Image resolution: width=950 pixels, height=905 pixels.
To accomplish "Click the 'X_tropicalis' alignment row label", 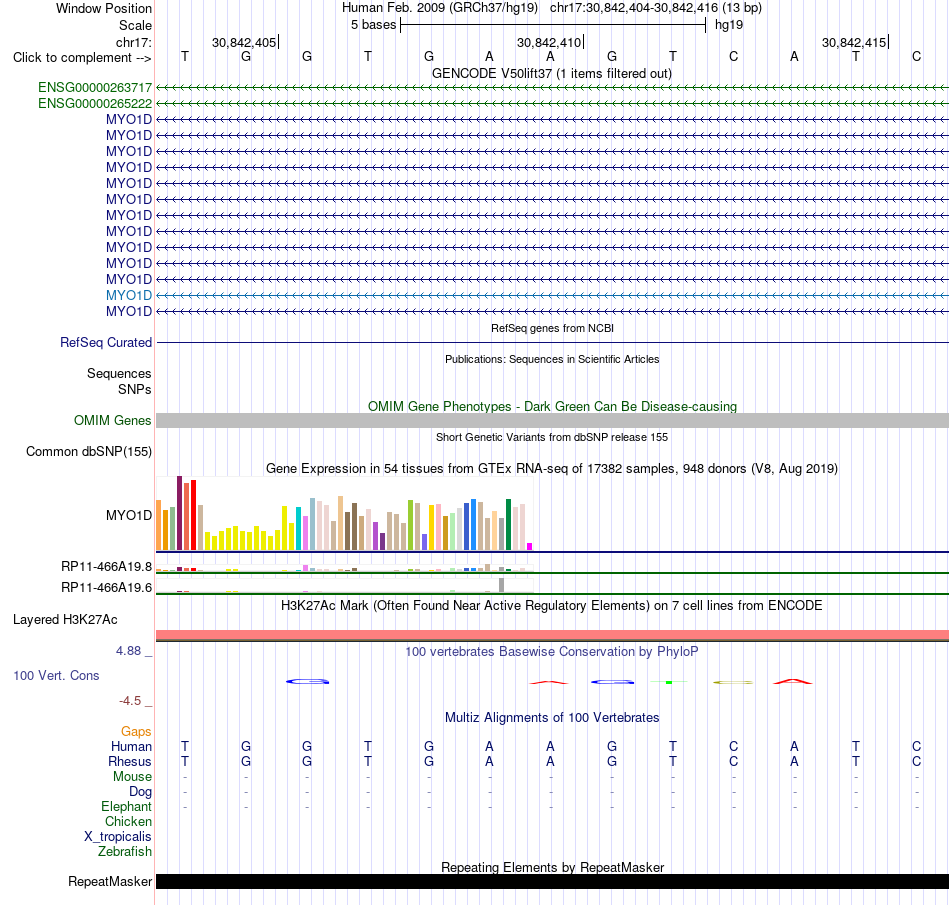I will tap(118, 837).
